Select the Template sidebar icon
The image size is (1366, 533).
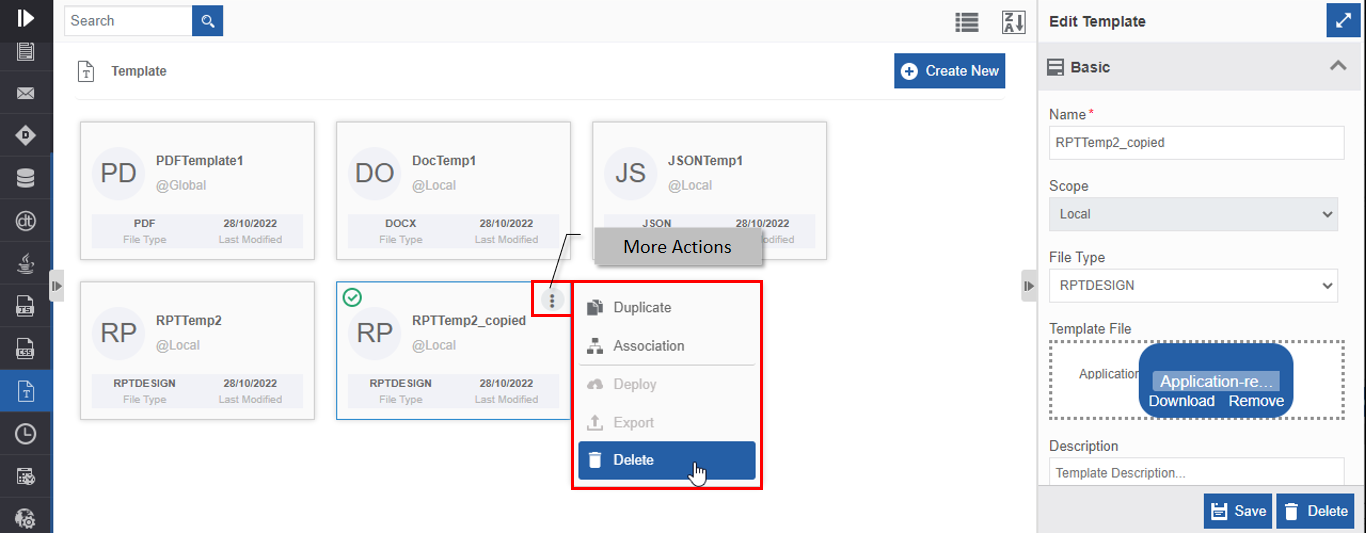(26, 391)
